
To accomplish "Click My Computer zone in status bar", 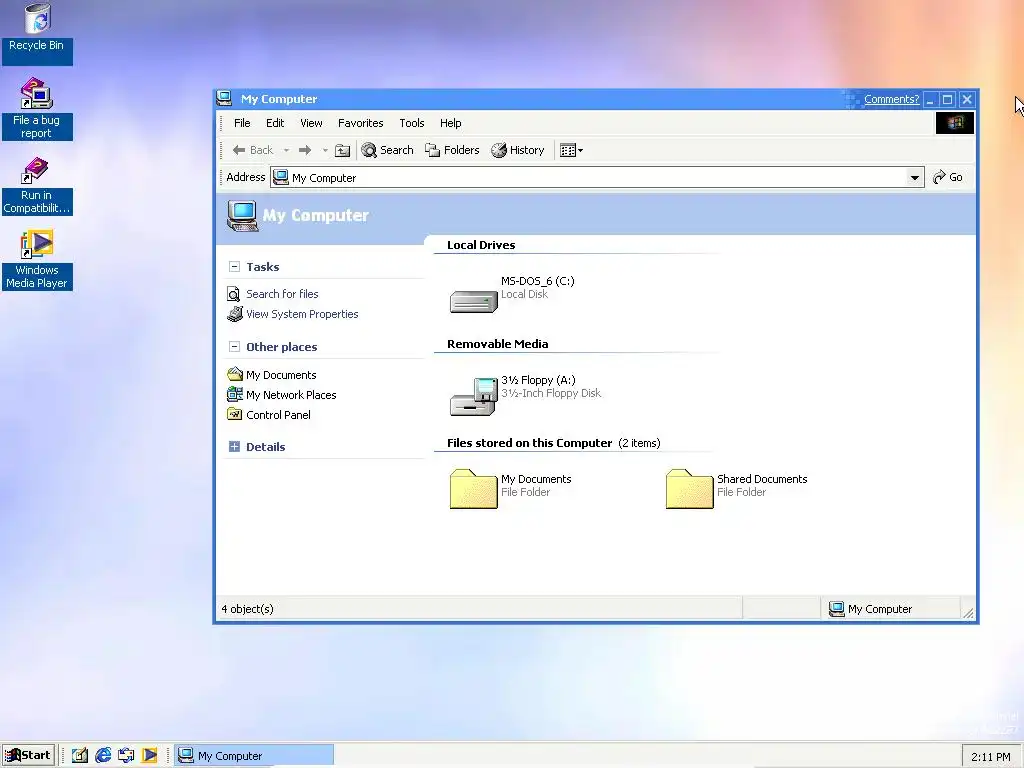I will [x=871, y=609].
